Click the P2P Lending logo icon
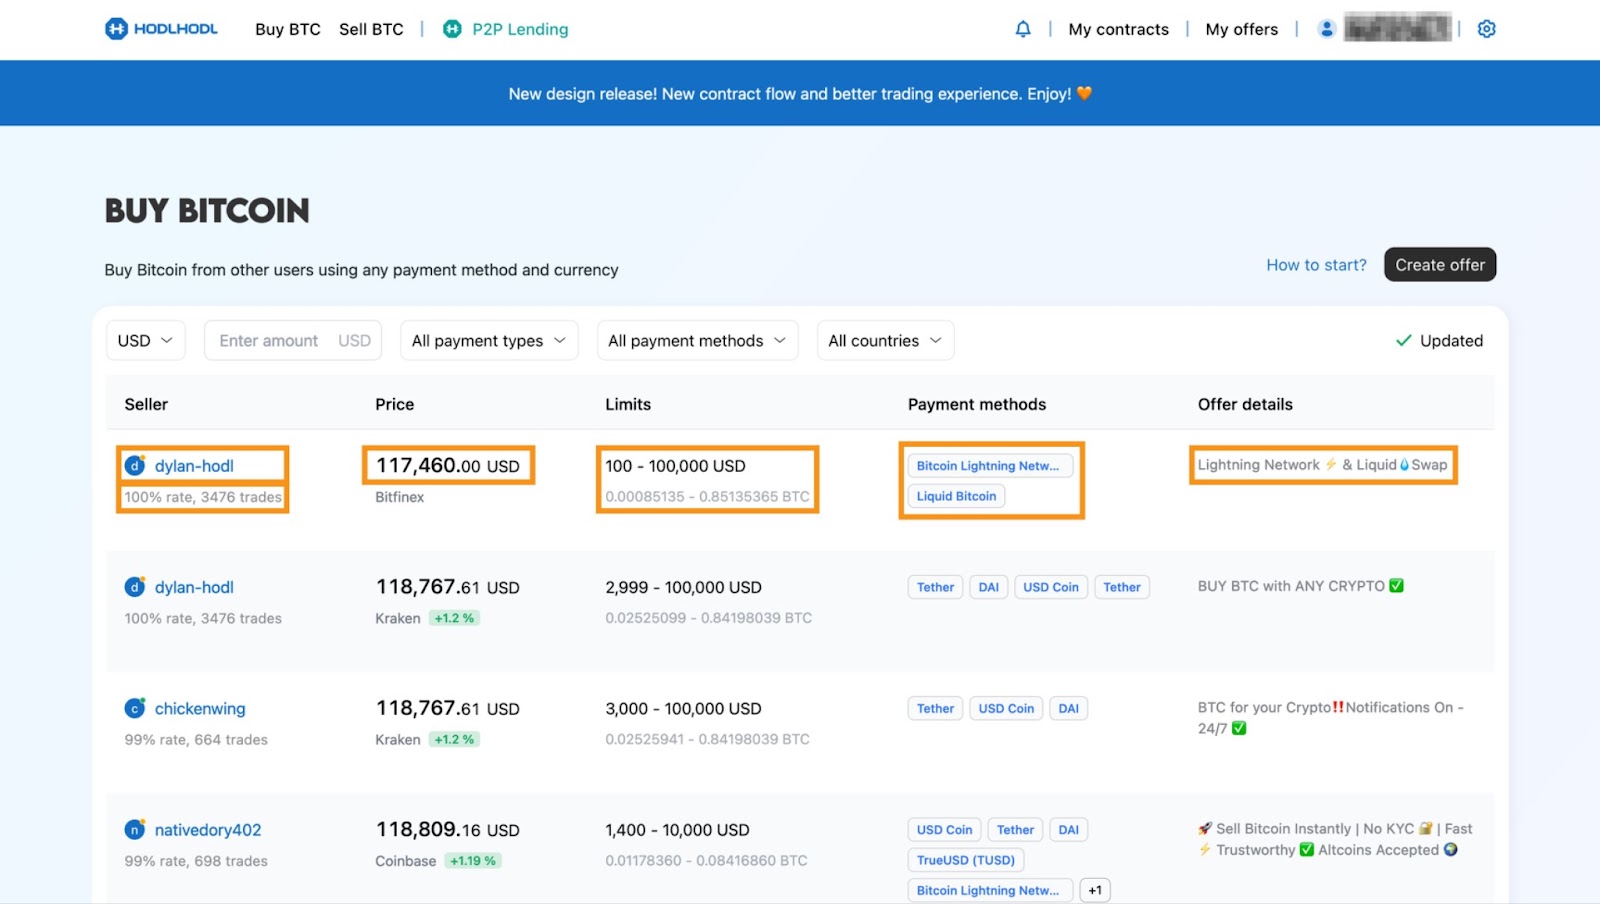This screenshot has height=904, width=1600. point(452,29)
